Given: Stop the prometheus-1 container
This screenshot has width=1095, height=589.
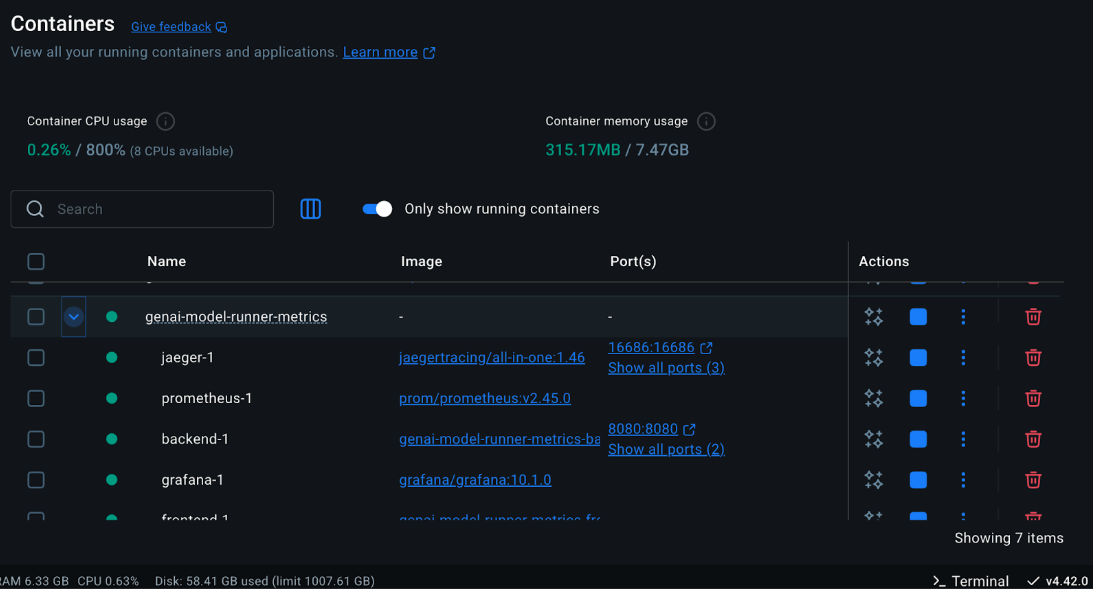Looking at the screenshot, I should [x=918, y=399].
